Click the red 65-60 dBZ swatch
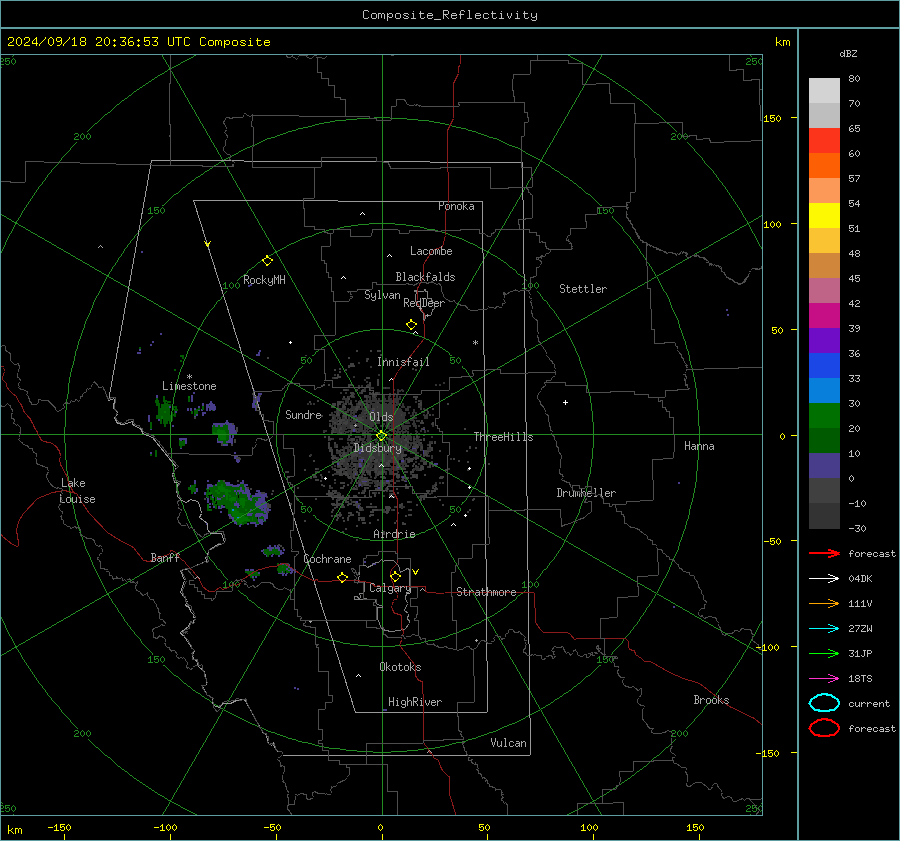 824,141
